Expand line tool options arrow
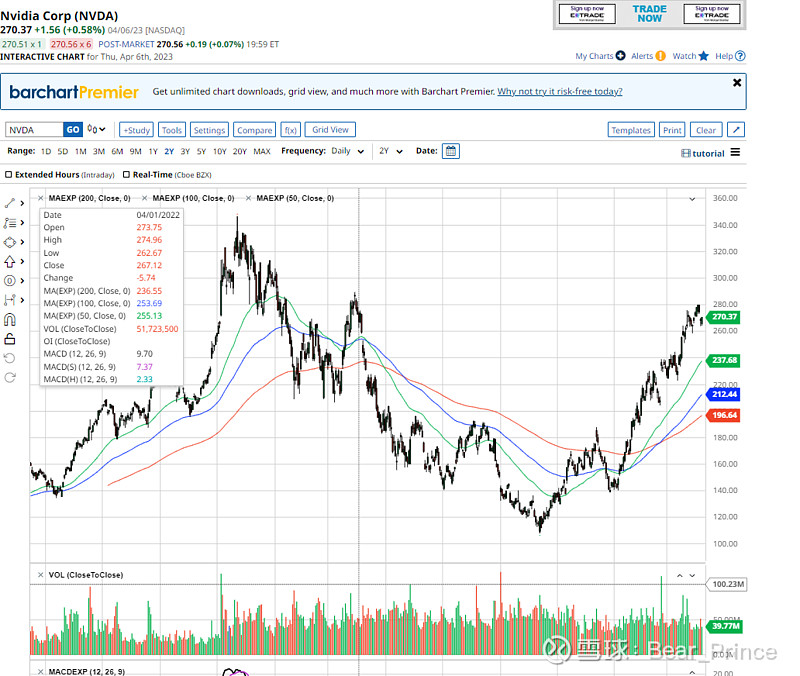This screenshot has width=800, height=676. coord(22,203)
